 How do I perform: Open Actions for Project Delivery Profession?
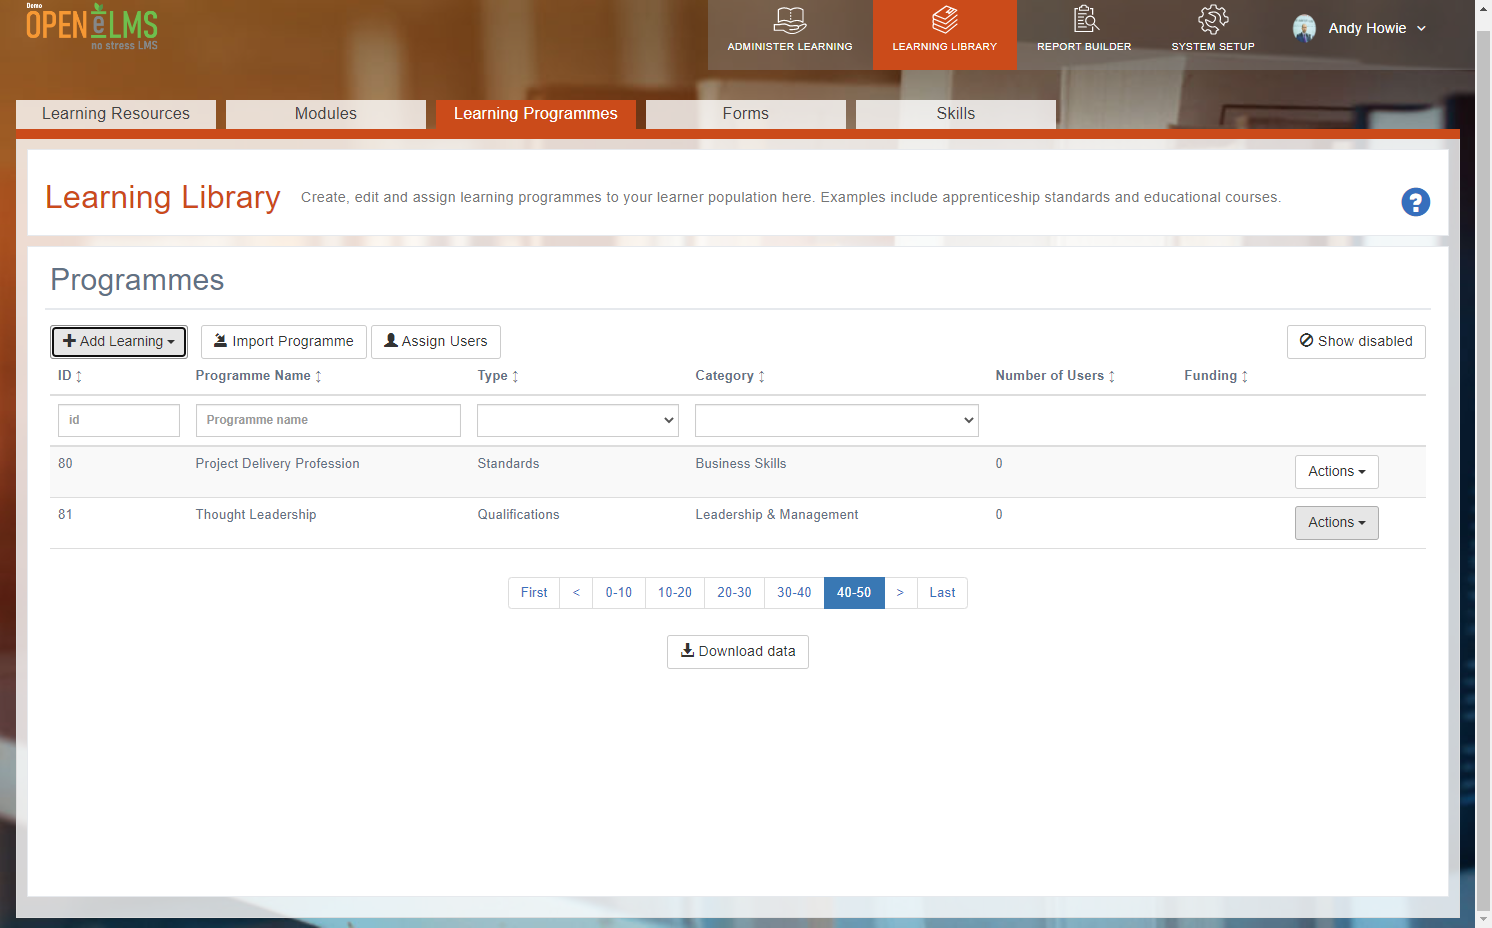click(1337, 472)
